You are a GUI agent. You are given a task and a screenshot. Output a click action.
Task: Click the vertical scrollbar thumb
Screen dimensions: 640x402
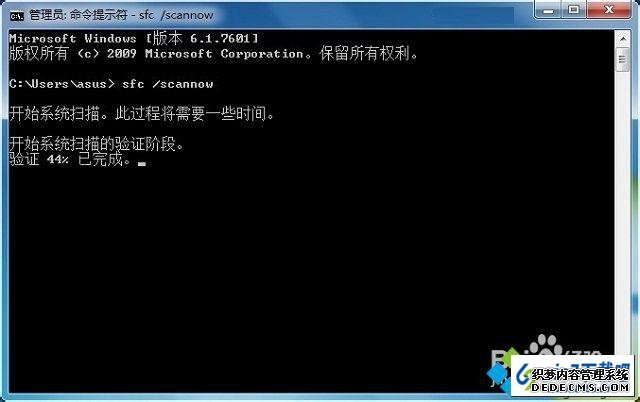point(623,60)
